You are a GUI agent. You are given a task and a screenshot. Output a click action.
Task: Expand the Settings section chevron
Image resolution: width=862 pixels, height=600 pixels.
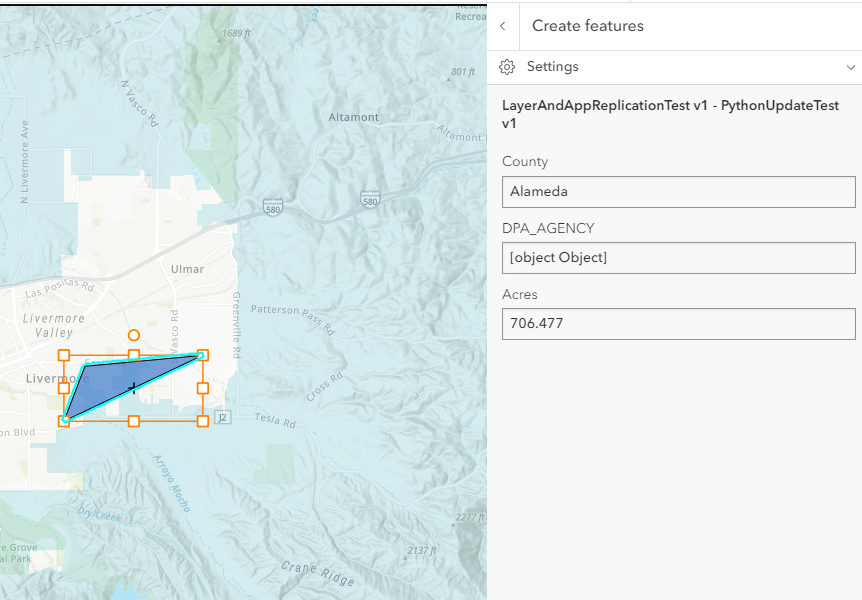[x=850, y=67]
